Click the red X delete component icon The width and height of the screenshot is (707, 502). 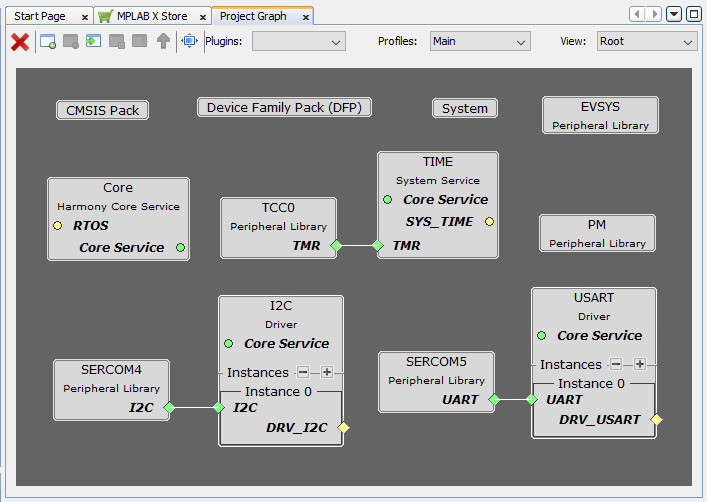click(20, 42)
